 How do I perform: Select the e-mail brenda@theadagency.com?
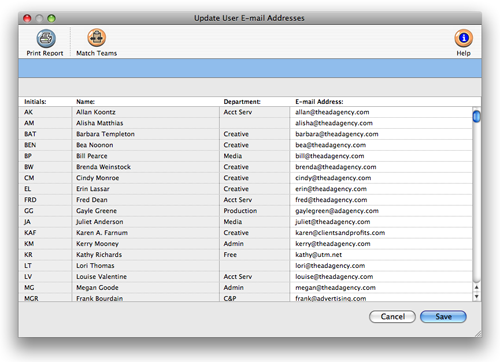pos(336,167)
